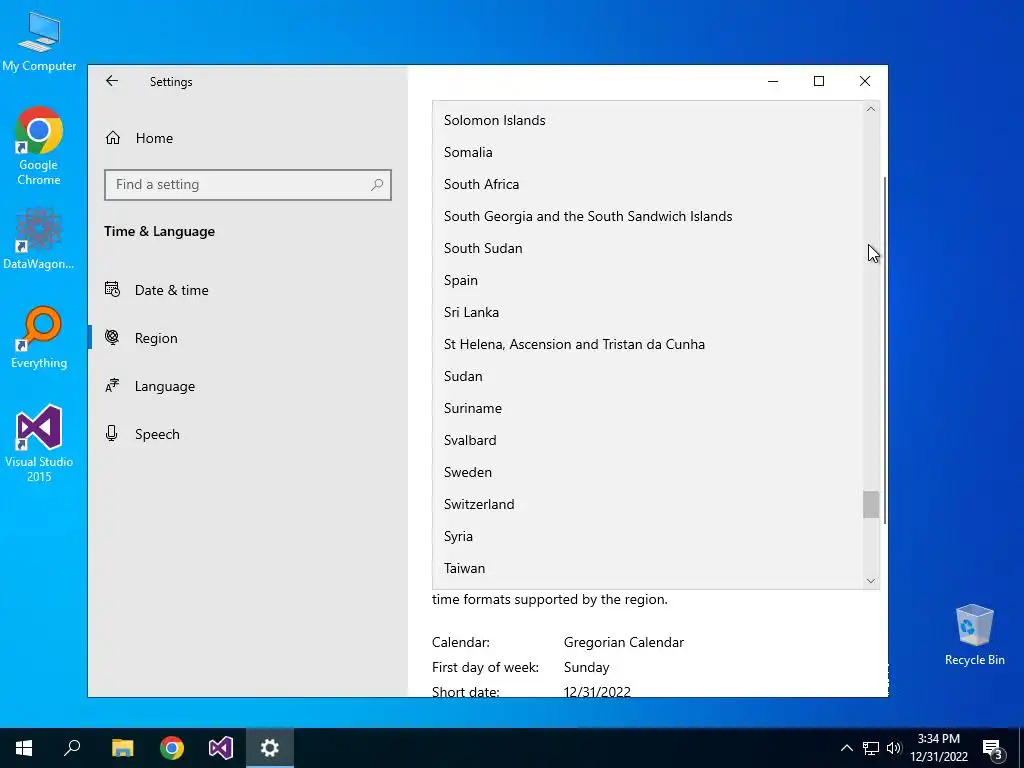Open the Recycle Bin on desktop

(974, 635)
